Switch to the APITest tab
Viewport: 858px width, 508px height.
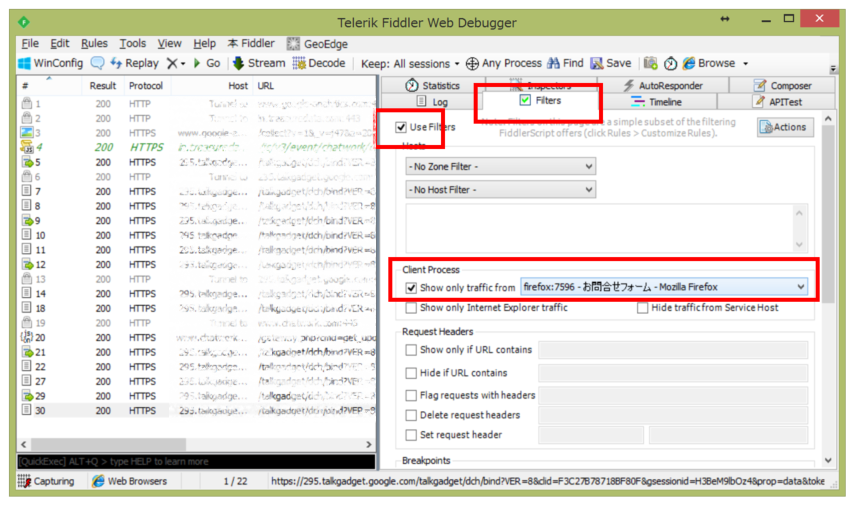pos(777,102)
